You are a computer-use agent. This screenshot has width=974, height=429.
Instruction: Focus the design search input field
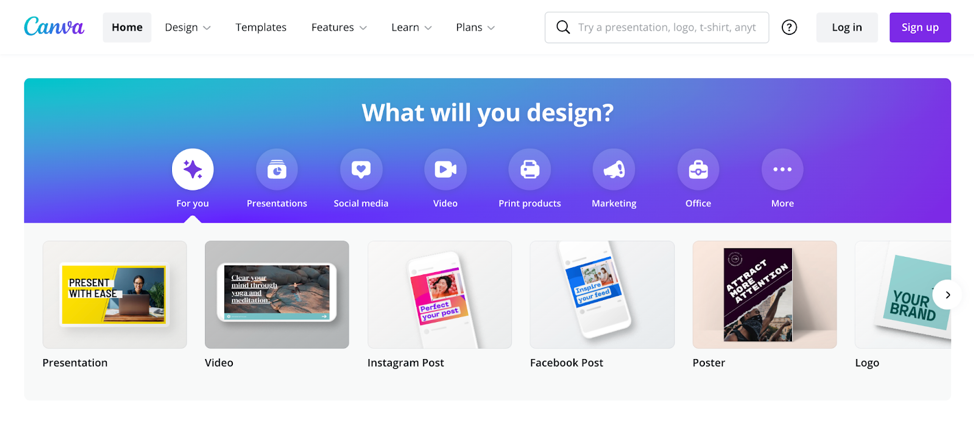pyautogui.click(x=657, y=27)
